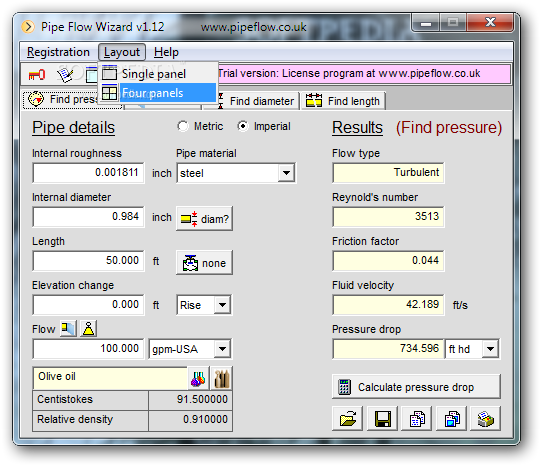Viewport: 541px width, 466px height.
Task: Select the Metric units radio button
Action: coord(183,126)
